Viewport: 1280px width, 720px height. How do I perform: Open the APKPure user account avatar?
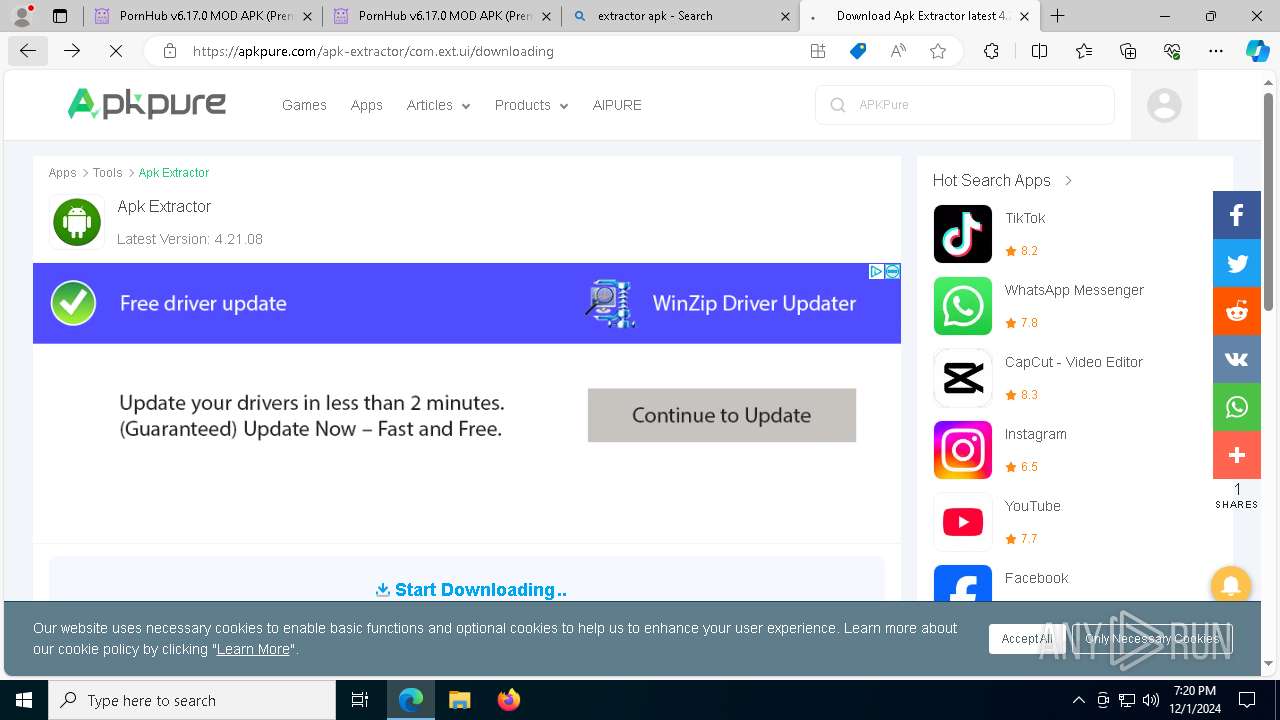(1164, 105)
